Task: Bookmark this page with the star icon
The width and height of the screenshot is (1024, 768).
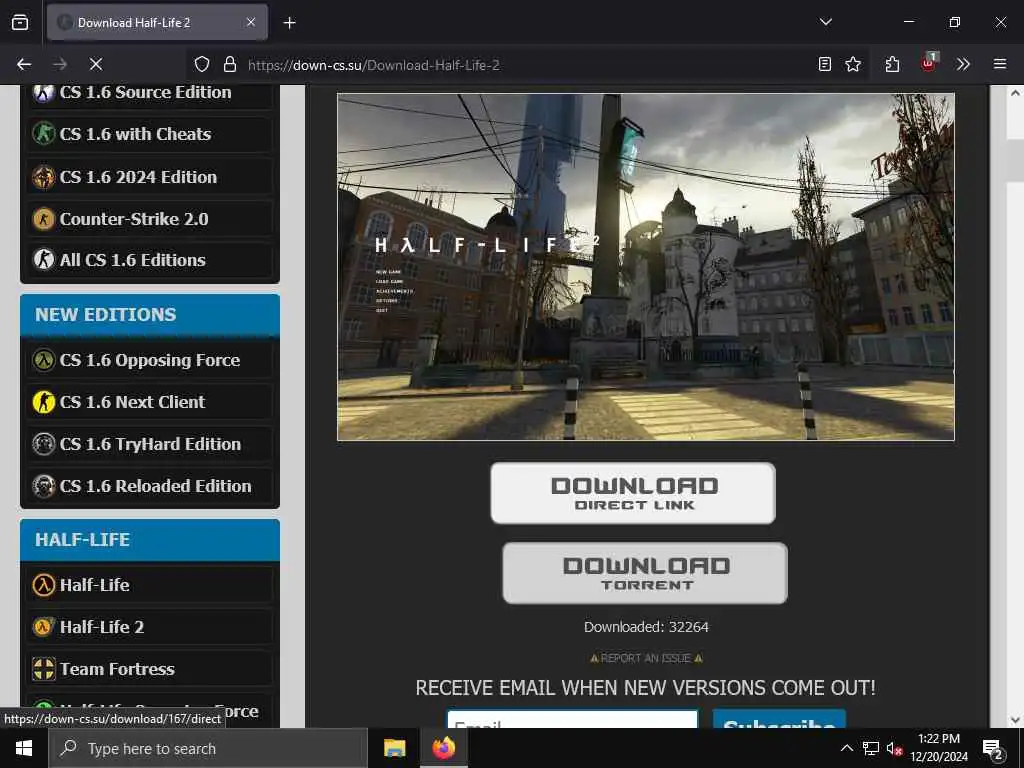Action: click(853, 64)
